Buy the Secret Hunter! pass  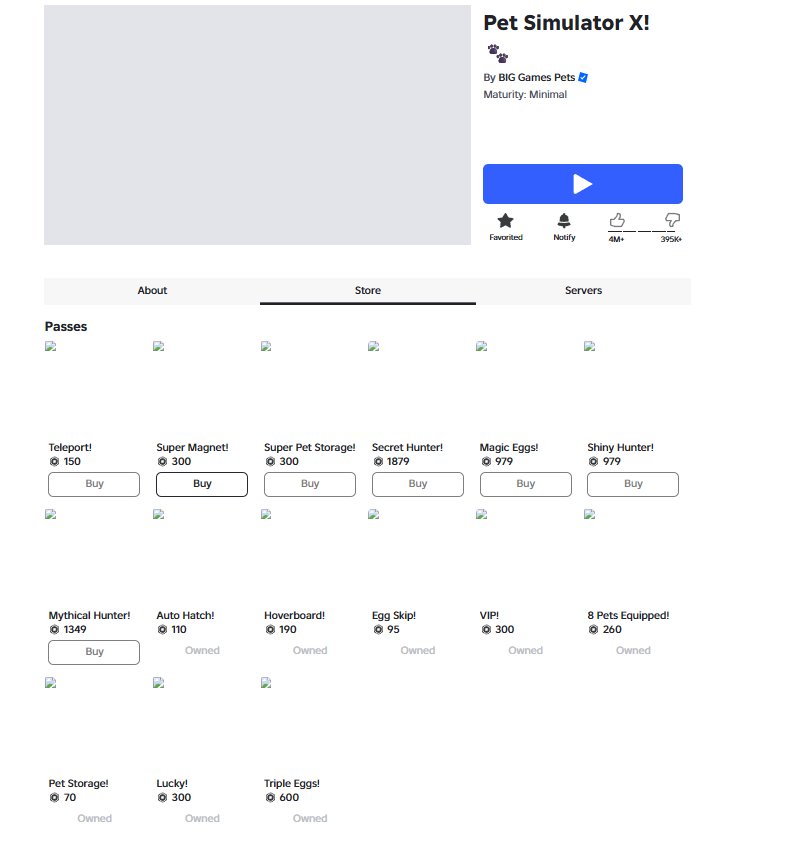coord(418,484)
